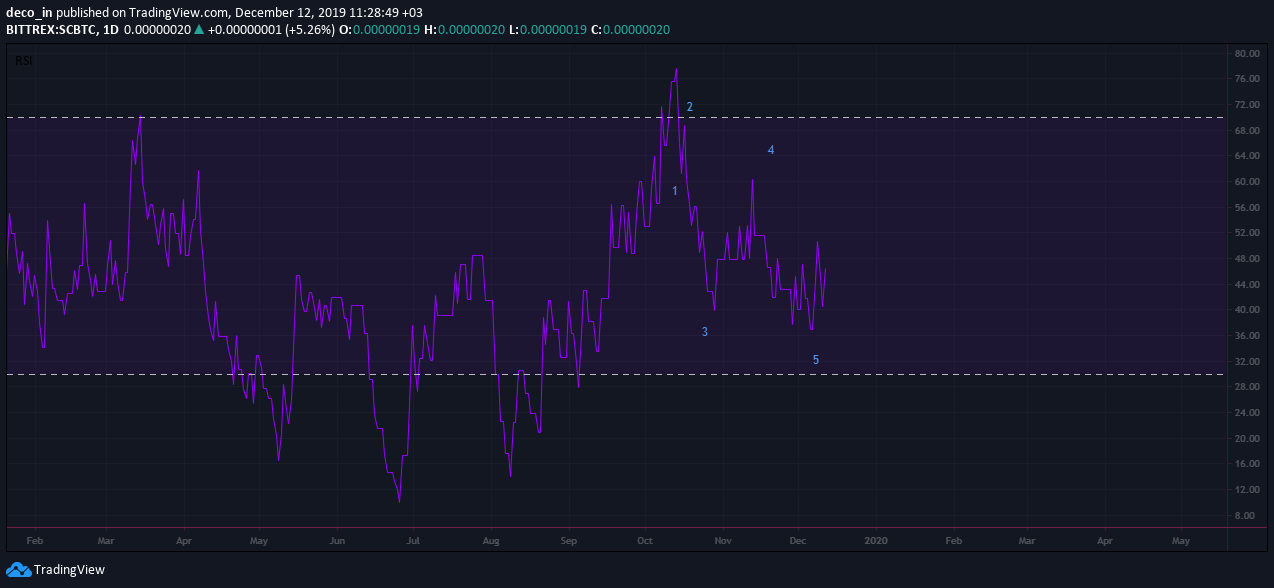
Task: Click the 2020 year label on time axis
Action: click(x=876, y=540)
